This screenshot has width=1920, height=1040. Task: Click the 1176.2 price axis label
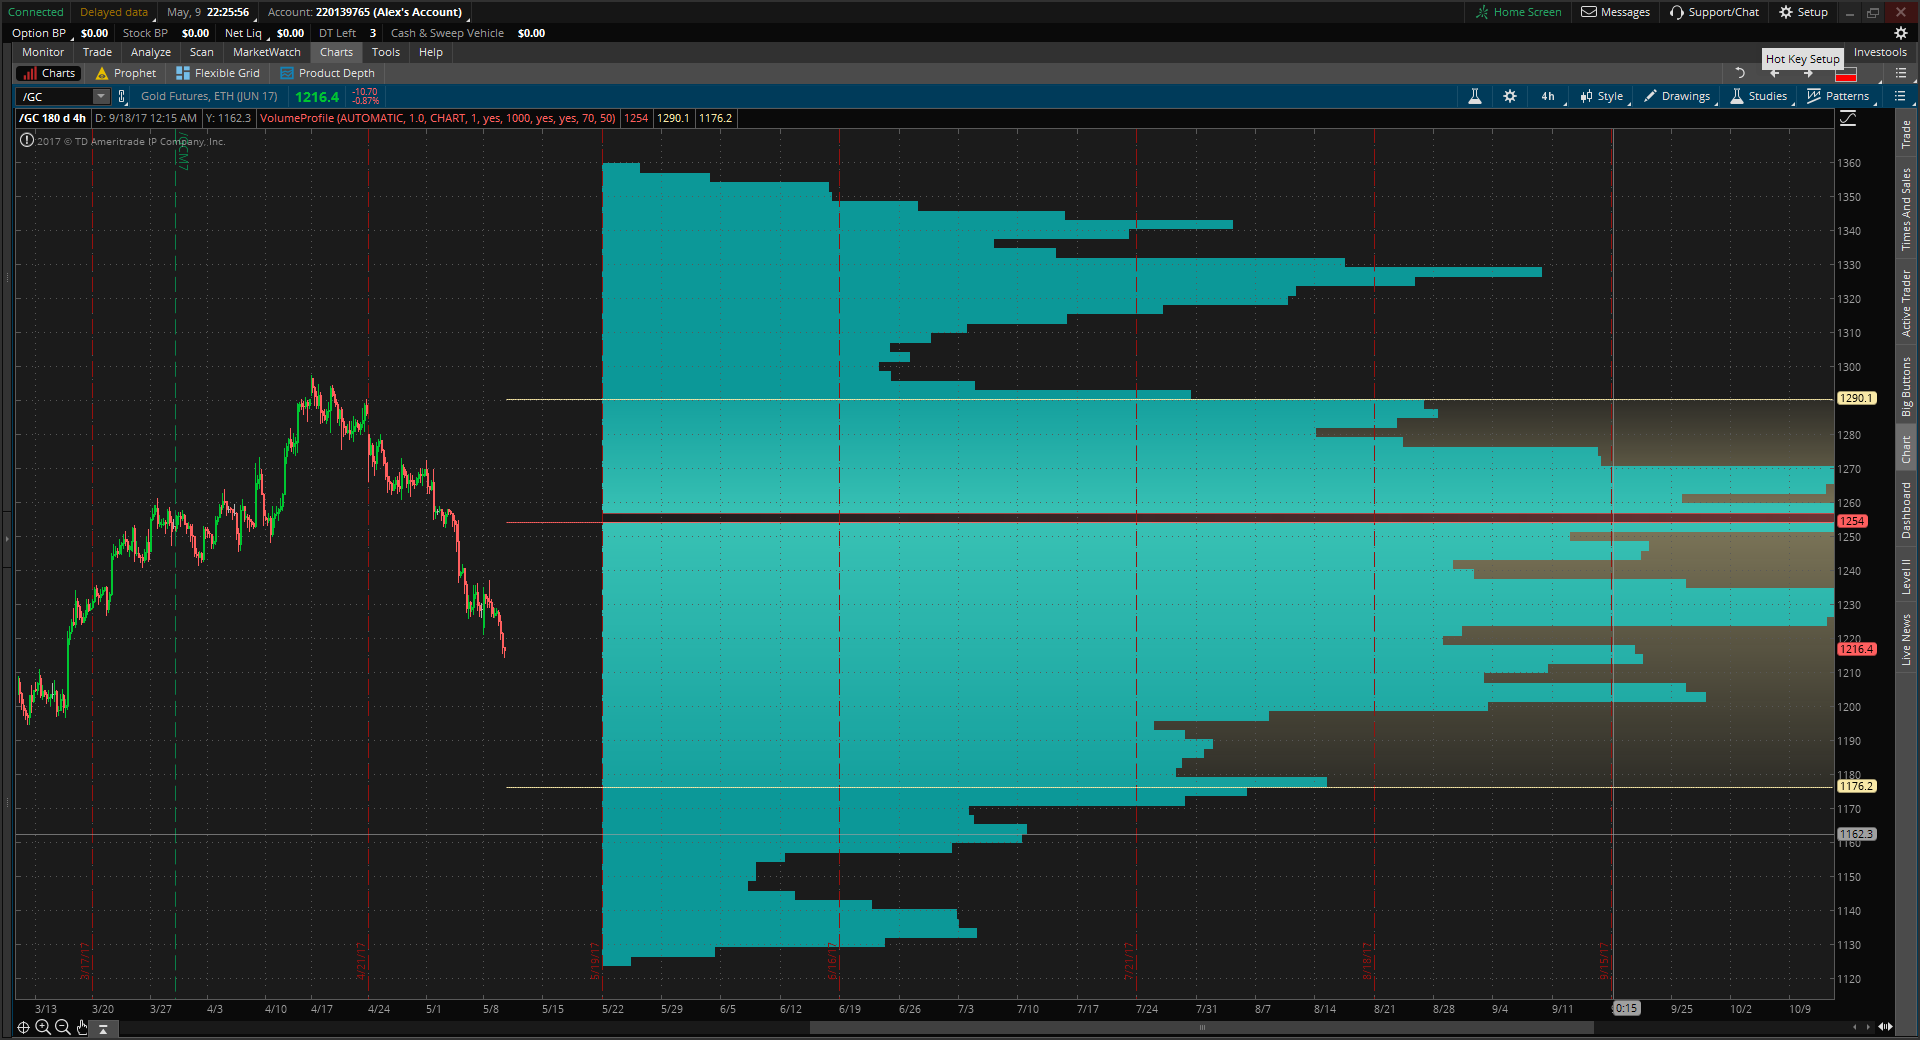point(1856,786)
